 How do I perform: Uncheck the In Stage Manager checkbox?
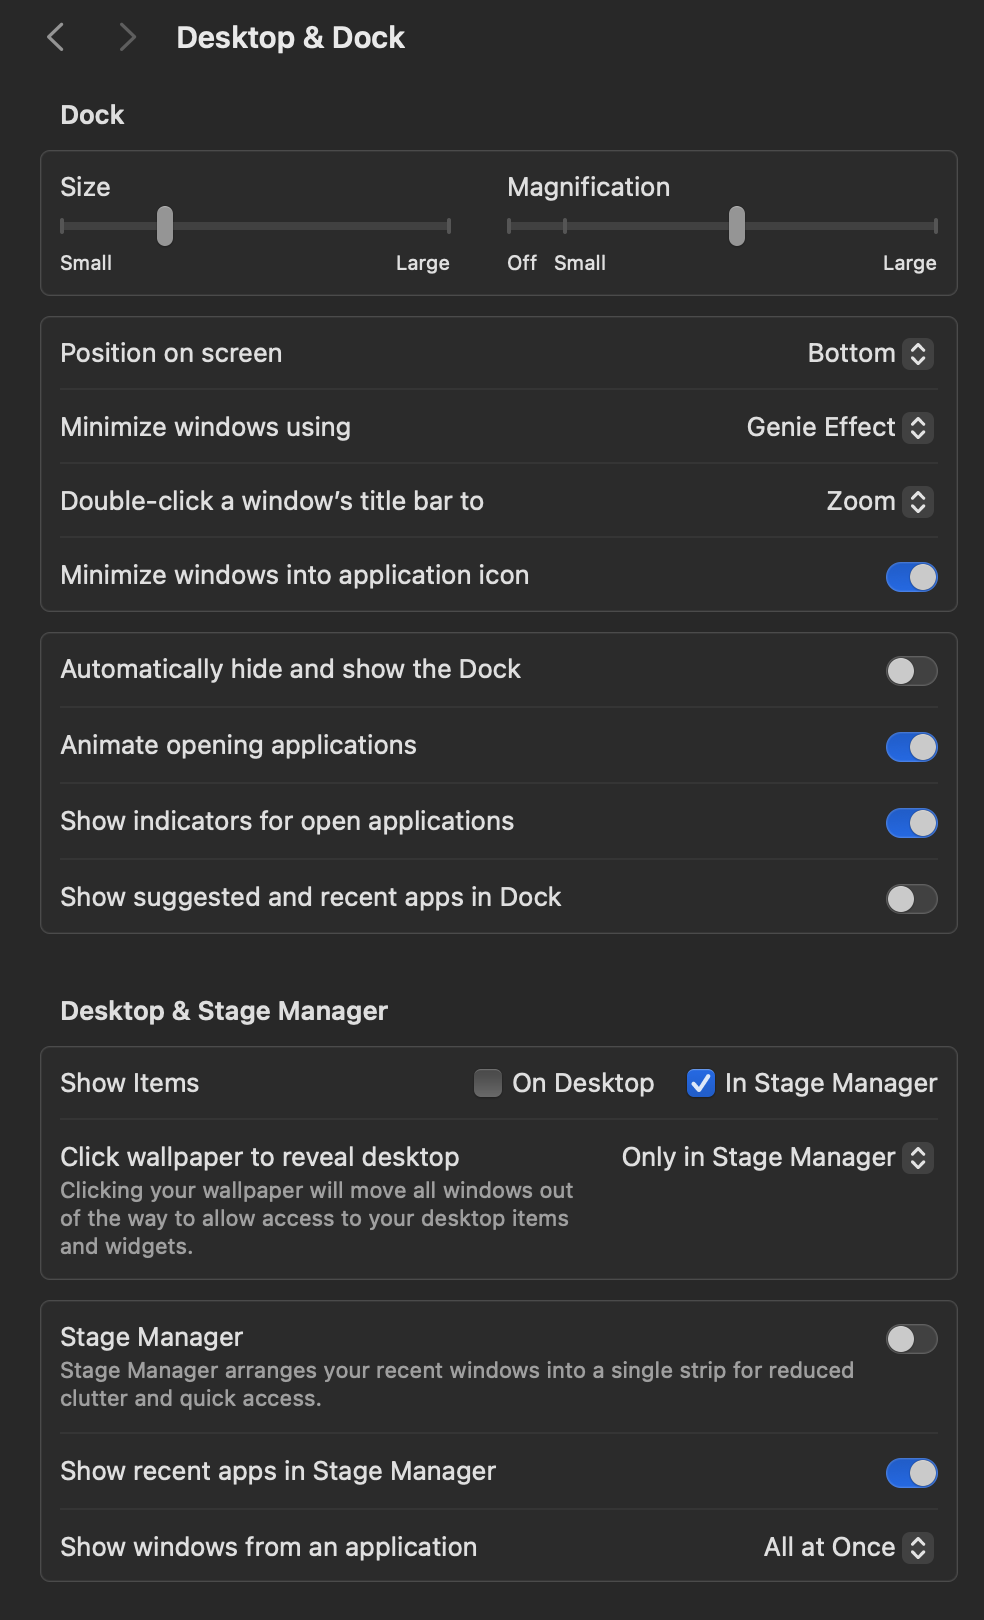[701, 1083]
